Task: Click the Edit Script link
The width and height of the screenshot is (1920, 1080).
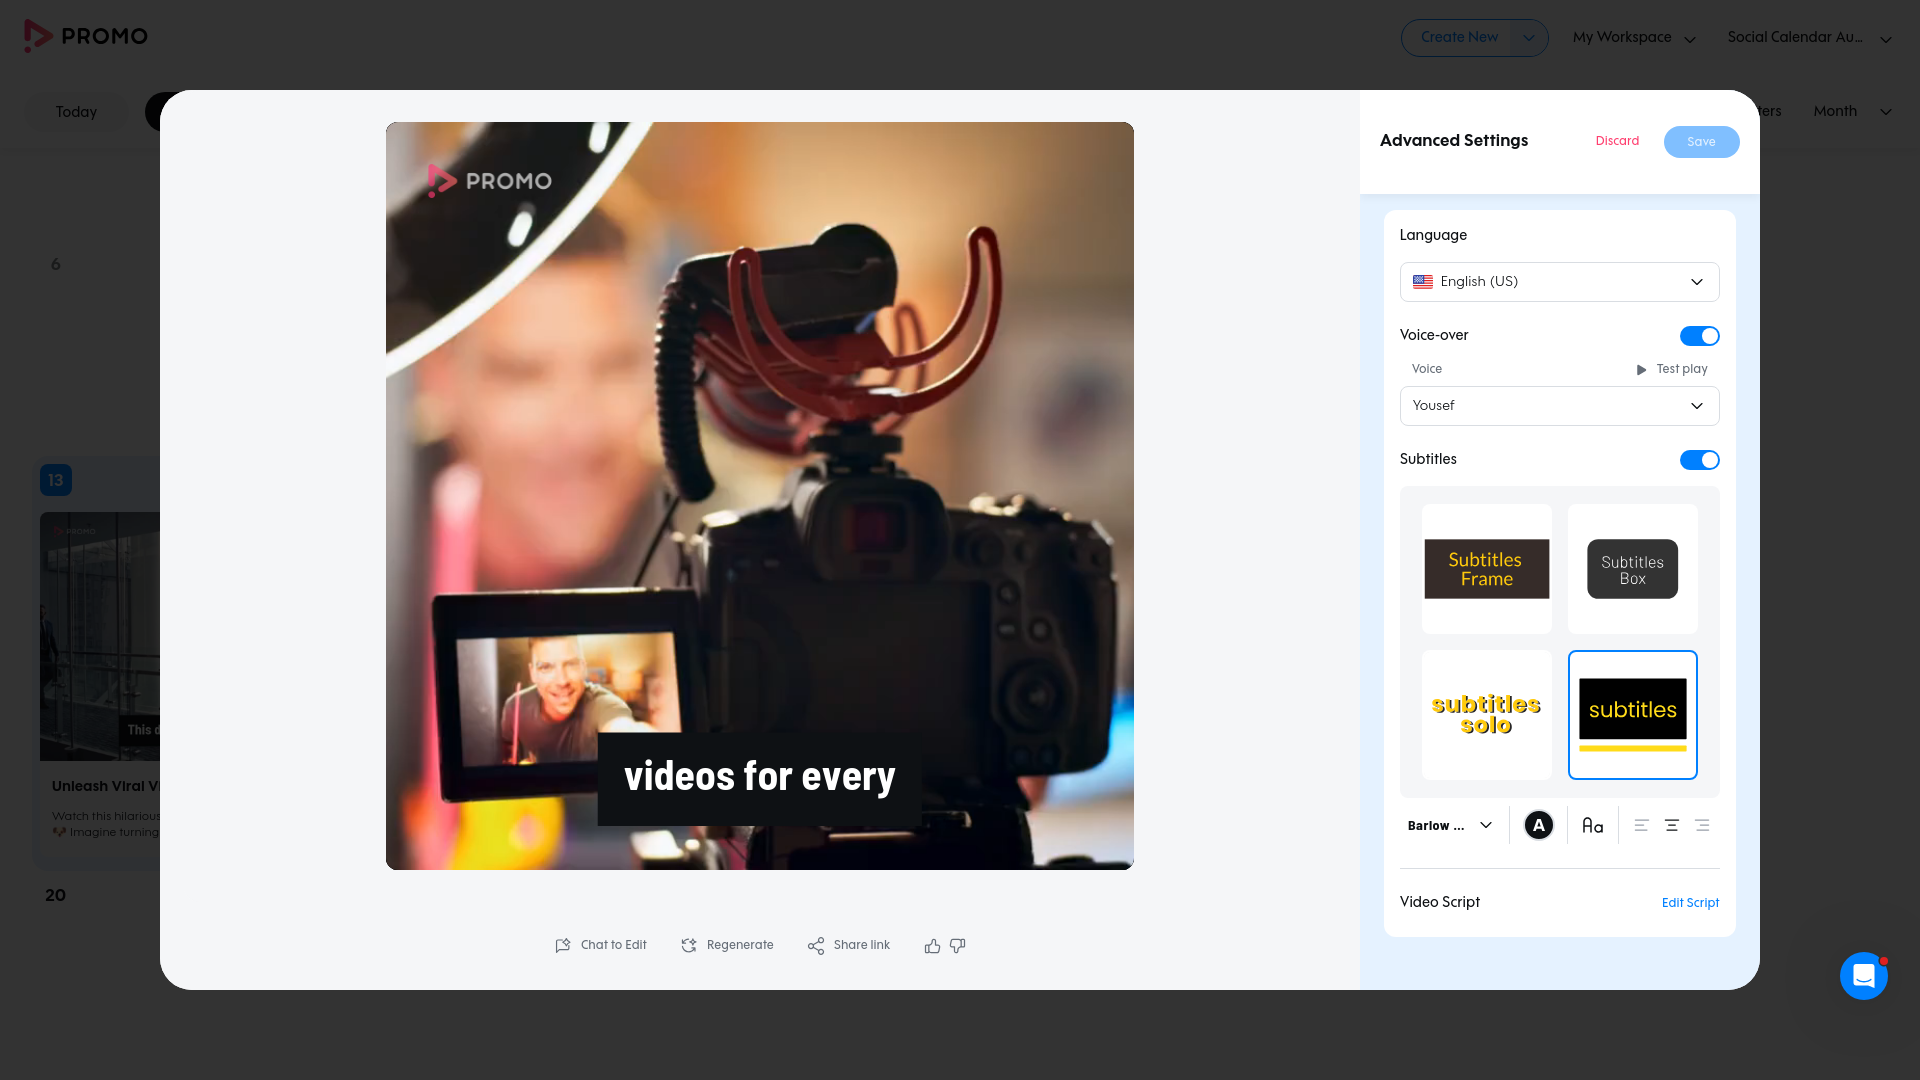Action: tap(1690, 903)
